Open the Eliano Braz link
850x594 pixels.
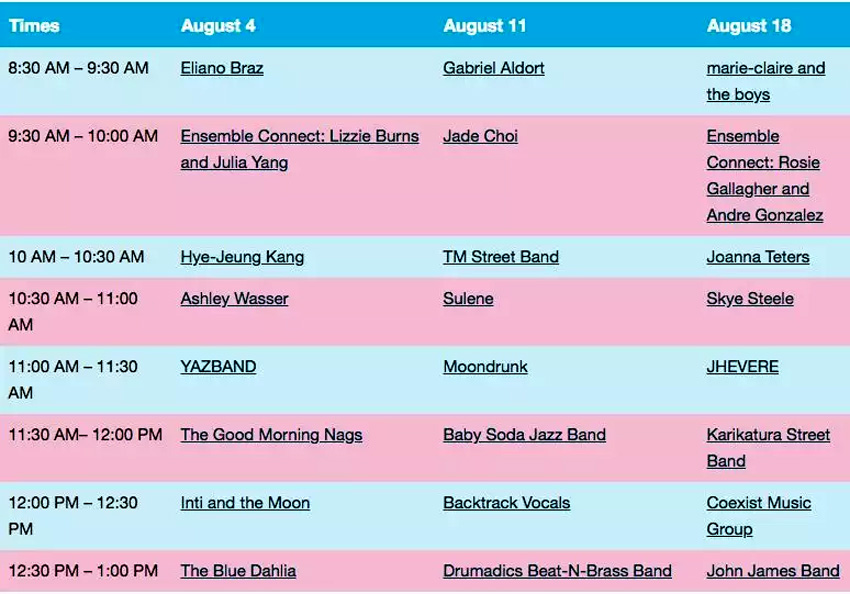pyautogui.click(x=222, y=68)
